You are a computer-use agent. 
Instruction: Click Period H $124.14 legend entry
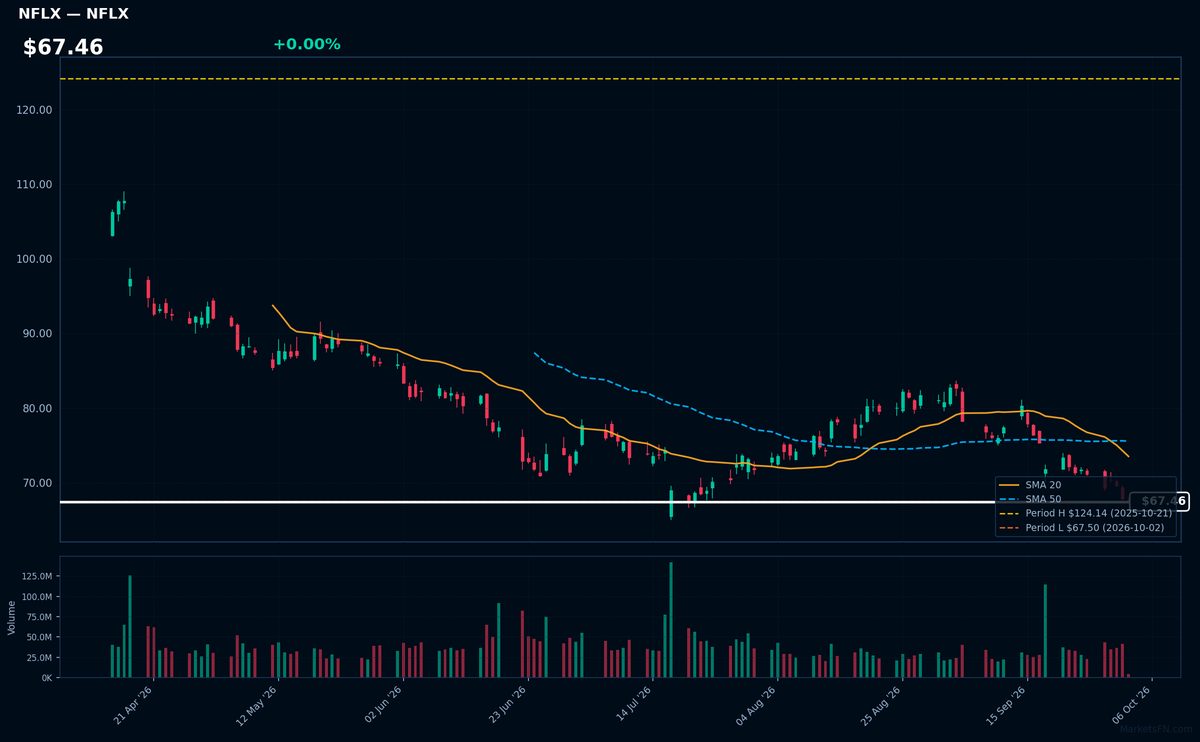pyautogui.click(x=1085, y=512)
